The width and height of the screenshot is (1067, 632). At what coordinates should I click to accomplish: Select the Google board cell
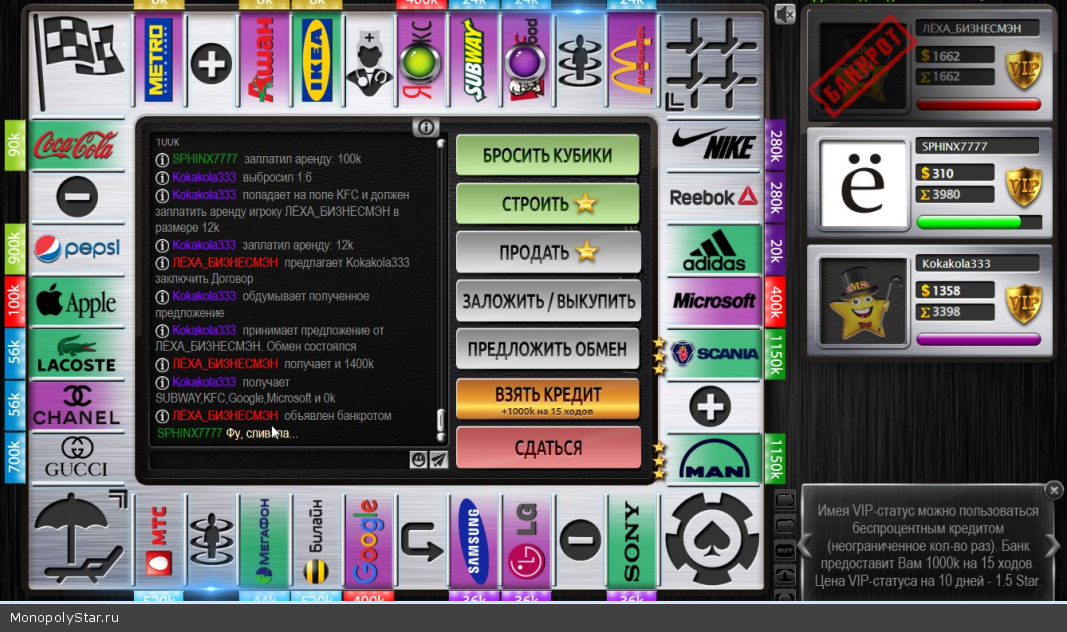click(x=369, y=542)
